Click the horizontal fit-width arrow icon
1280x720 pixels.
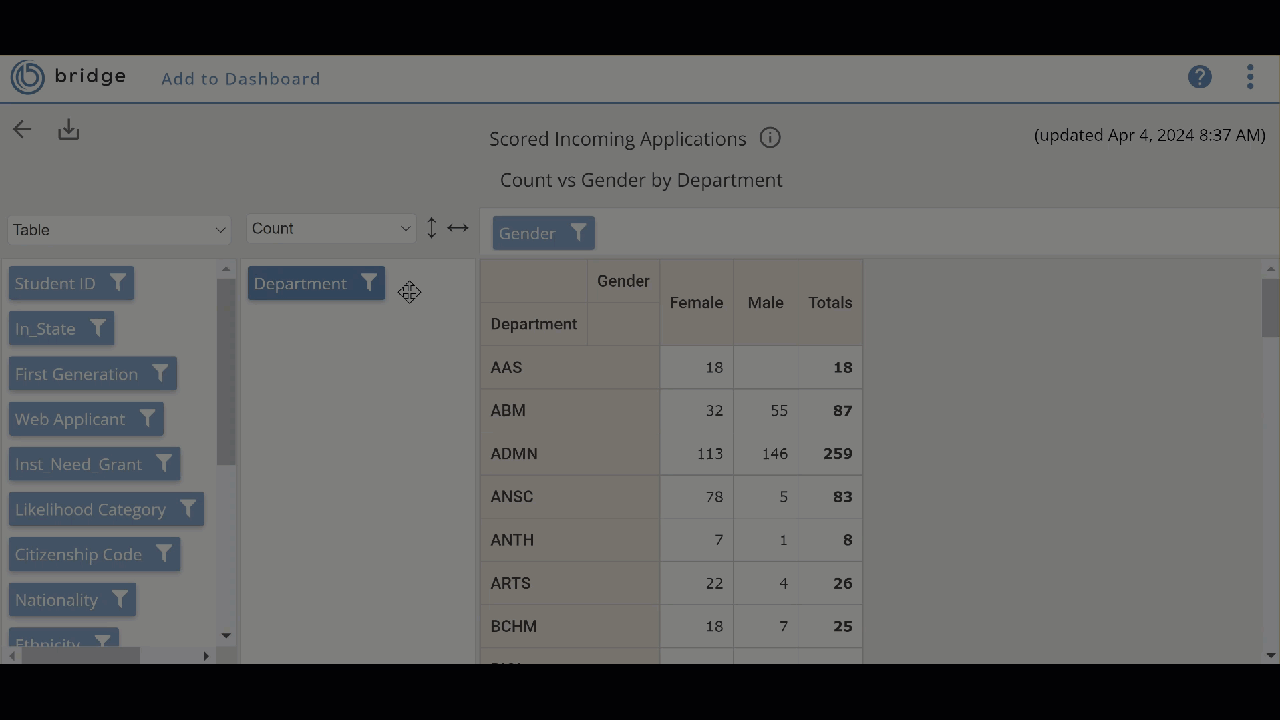tap(458, 228)
